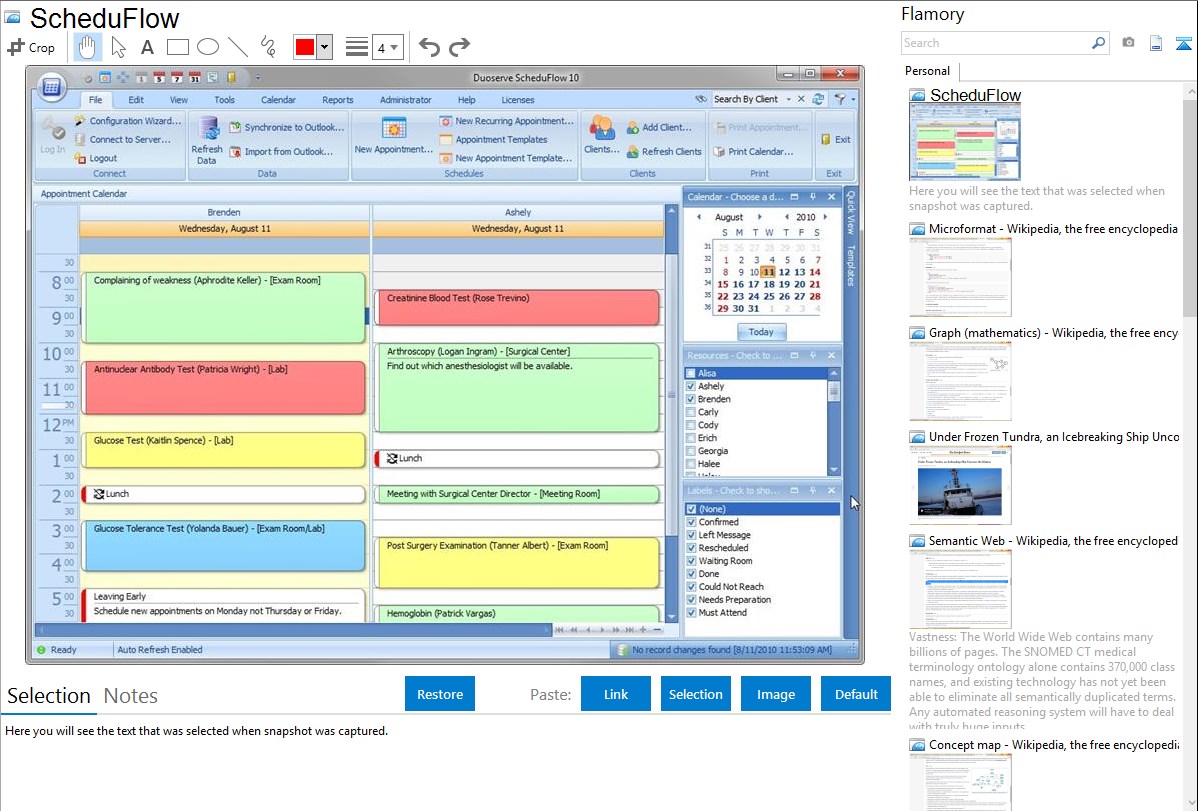This screenshot has width=1198, height=811.
Task: Click the Print Calendar command
Action: [x=753, y=151]
